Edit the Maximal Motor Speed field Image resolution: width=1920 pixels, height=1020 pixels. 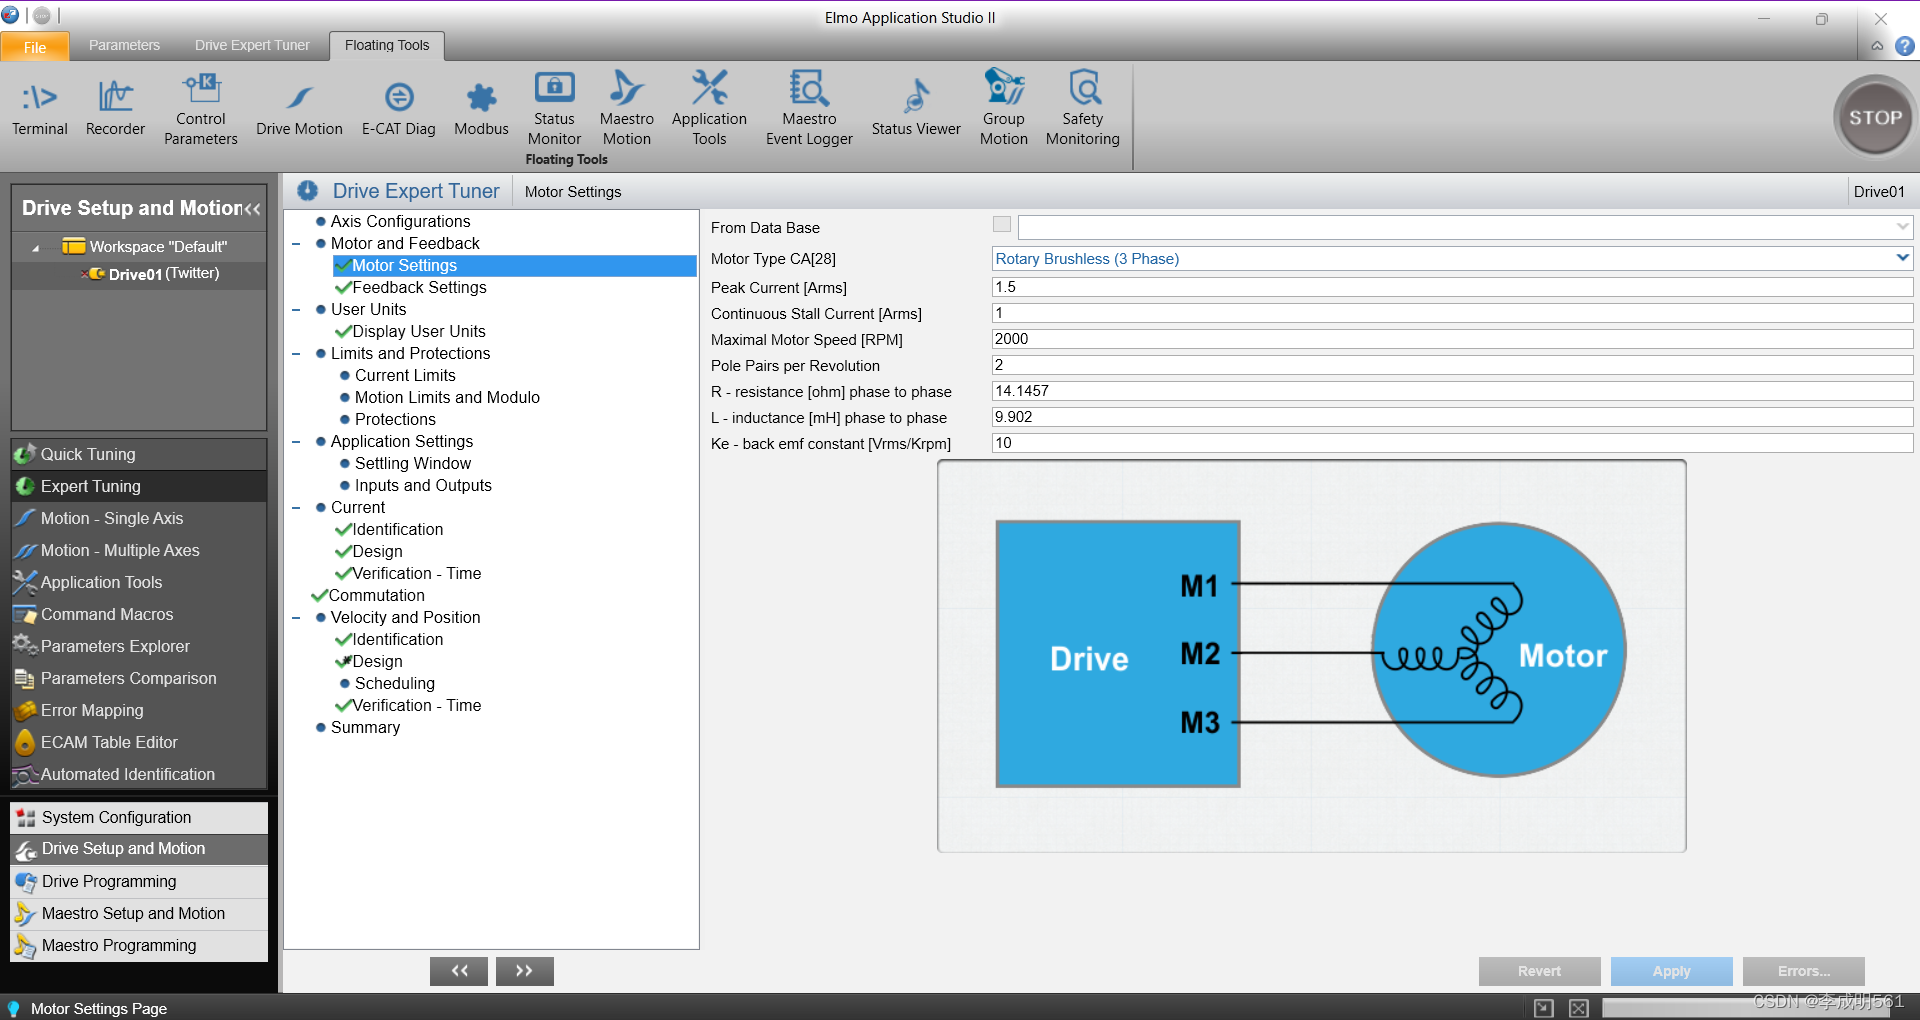1452,339
